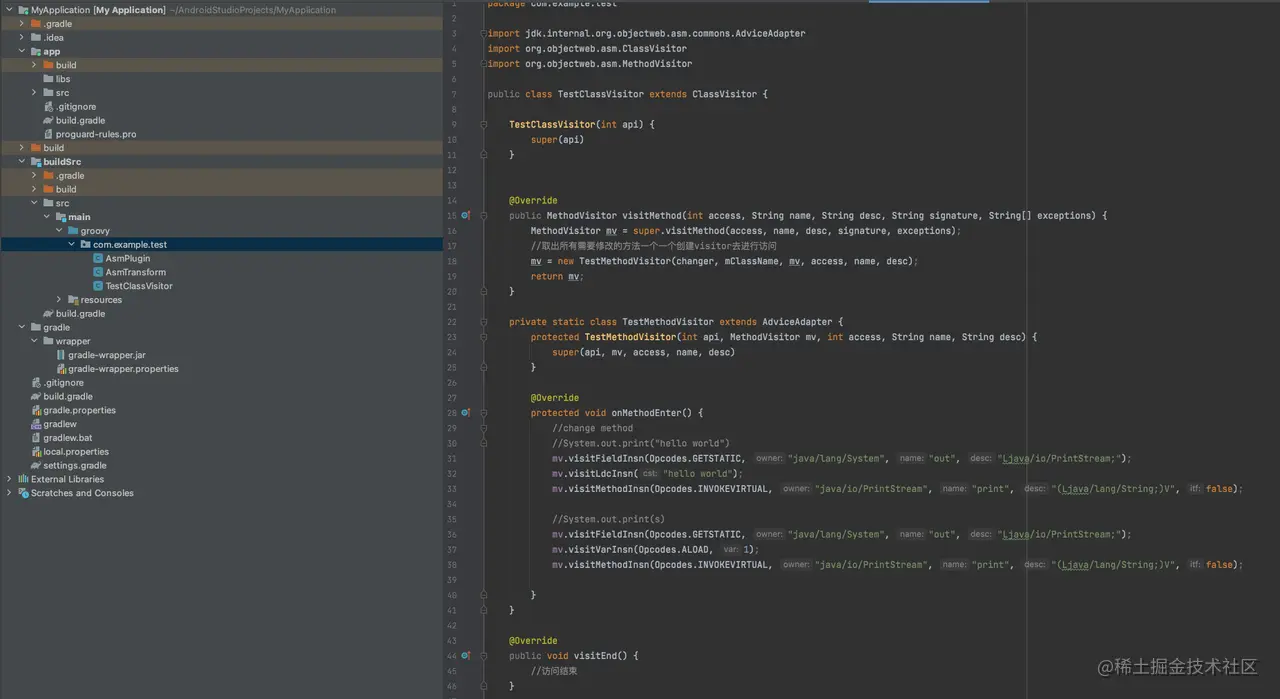Click line number 18 in the gutter
Image resolution: width=1280 pixels, height=699 pixels.
pyautogui.click(x=453, y=261)
